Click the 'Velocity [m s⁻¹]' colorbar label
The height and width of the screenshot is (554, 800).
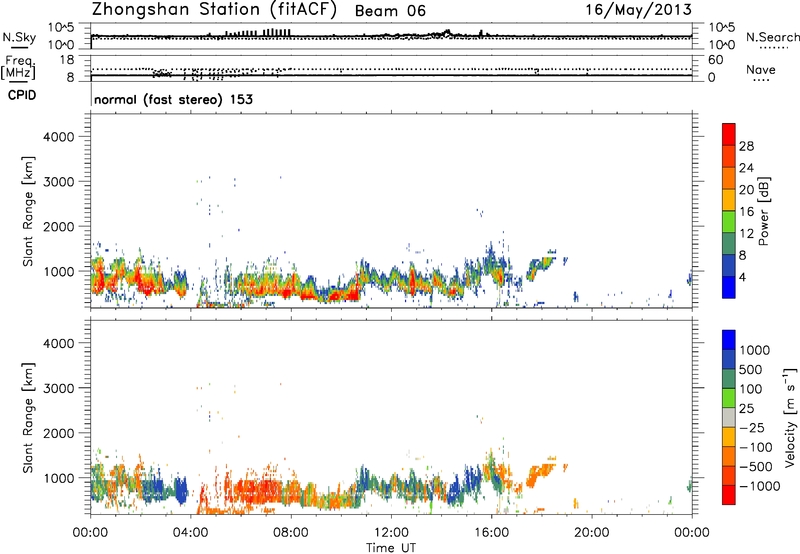tap(790, 417)
